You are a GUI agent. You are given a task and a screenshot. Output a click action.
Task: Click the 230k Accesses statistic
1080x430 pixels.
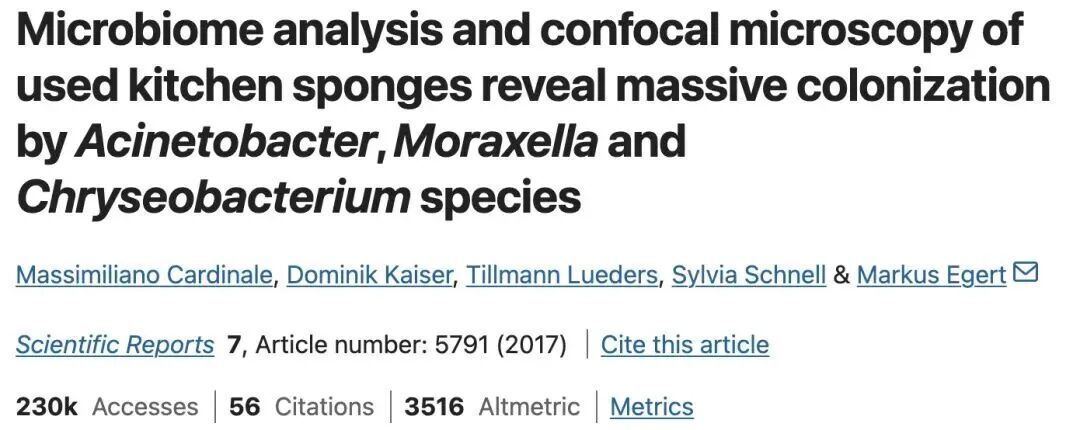[107, 407]
